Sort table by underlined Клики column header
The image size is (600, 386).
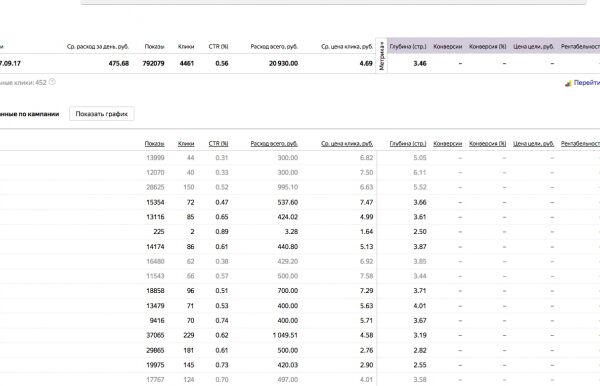(186, 143)
